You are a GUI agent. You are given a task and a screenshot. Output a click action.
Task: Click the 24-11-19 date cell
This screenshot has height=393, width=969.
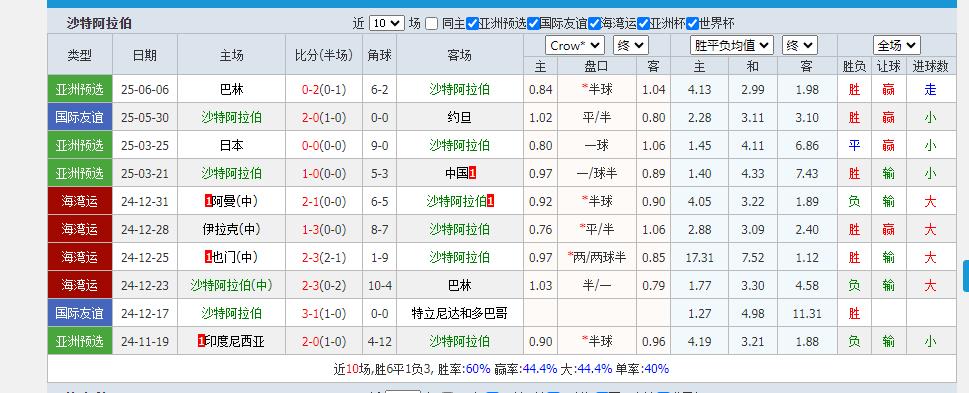[145, 341]
